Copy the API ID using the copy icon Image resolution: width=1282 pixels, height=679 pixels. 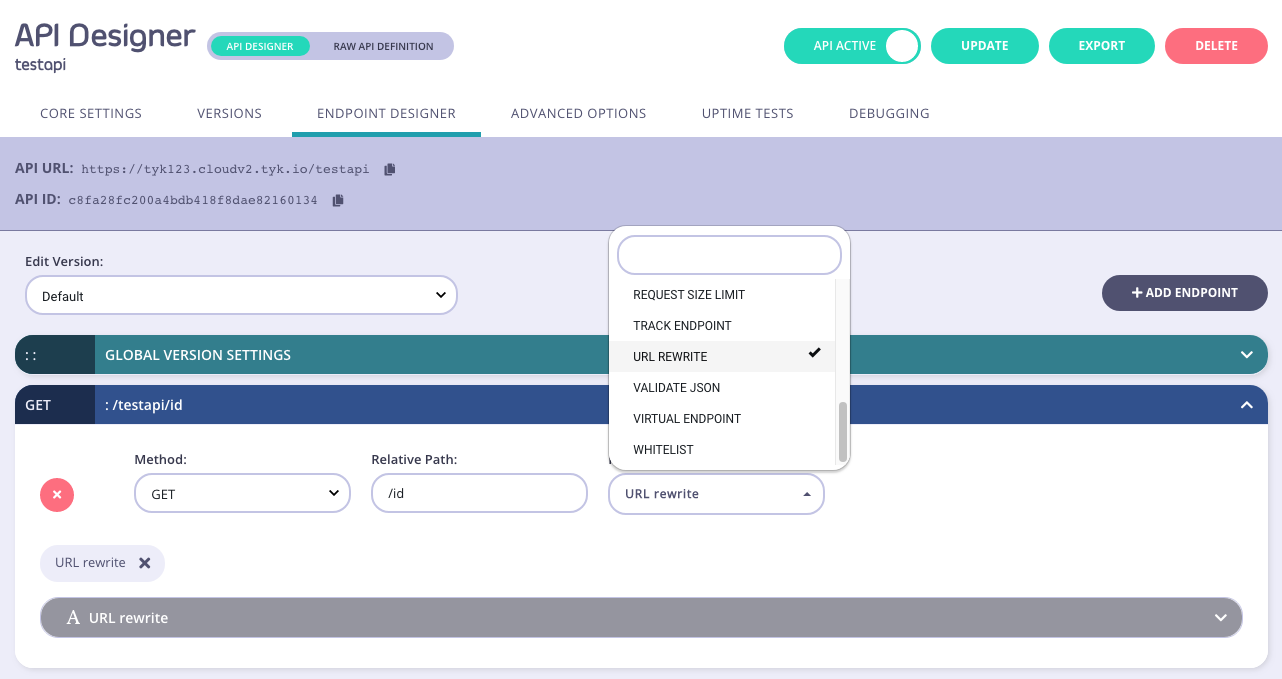(x=337, y=200)
